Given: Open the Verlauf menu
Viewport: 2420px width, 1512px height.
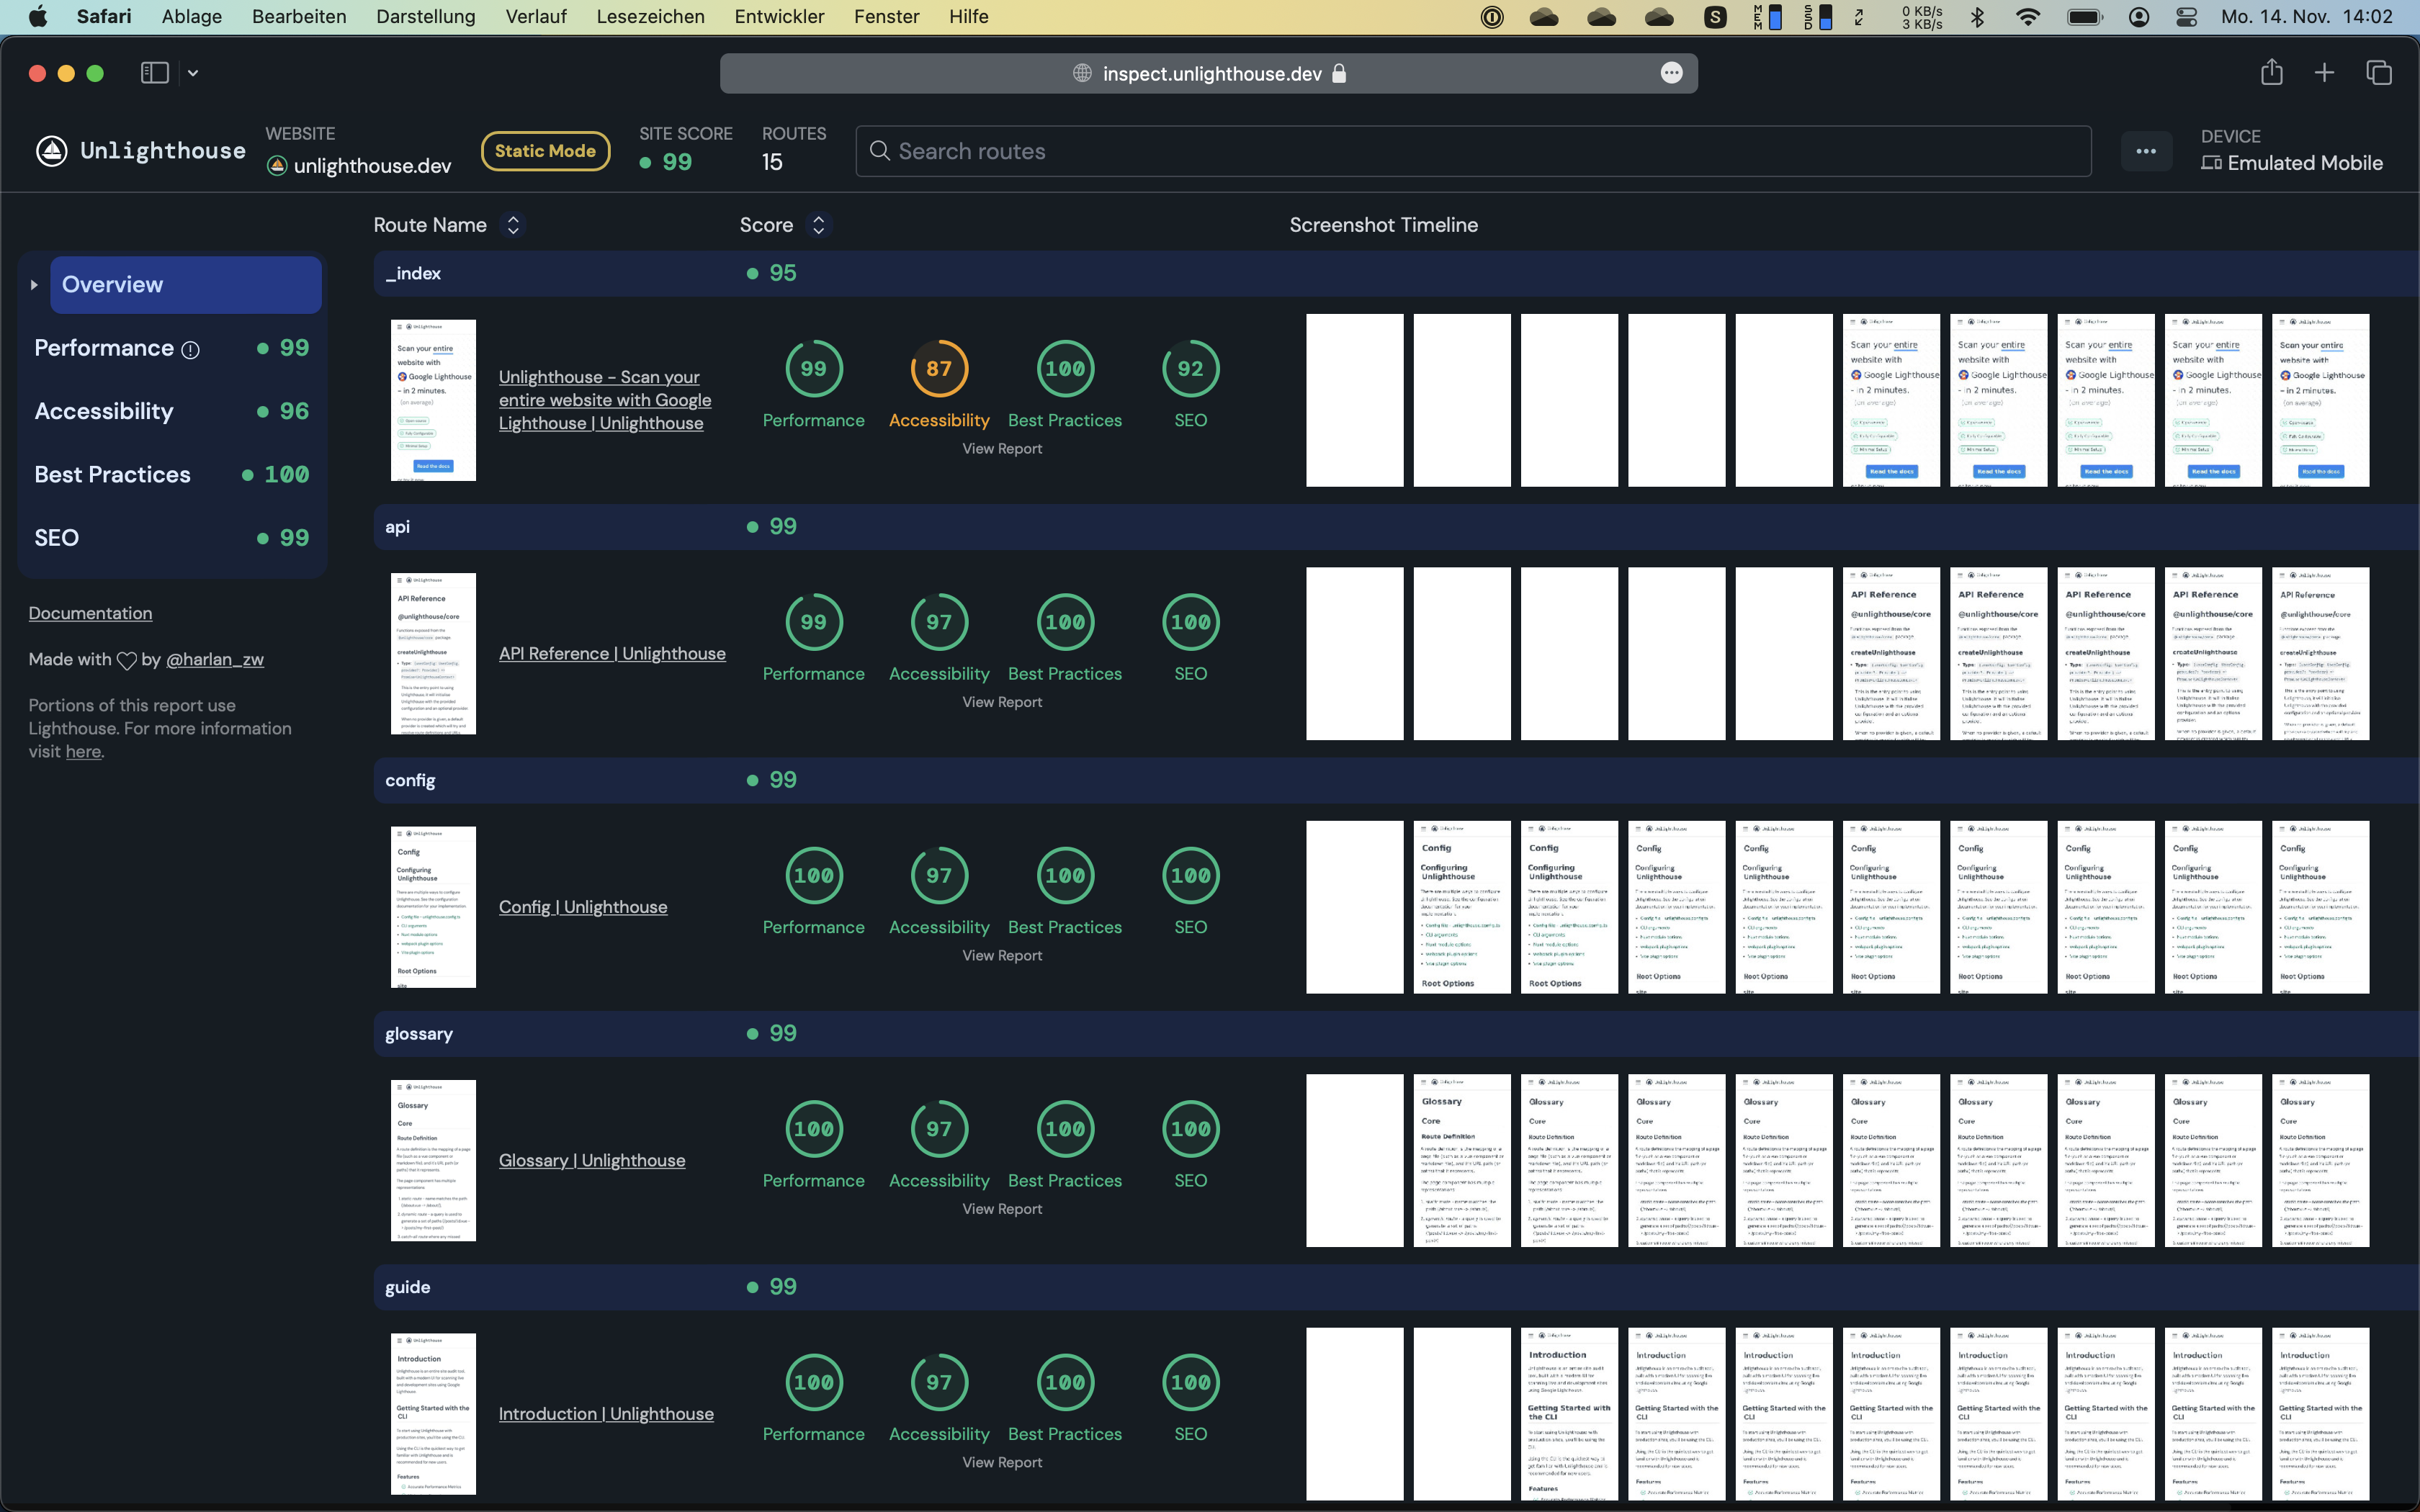Looking at the screenshot, I should 536,17.
